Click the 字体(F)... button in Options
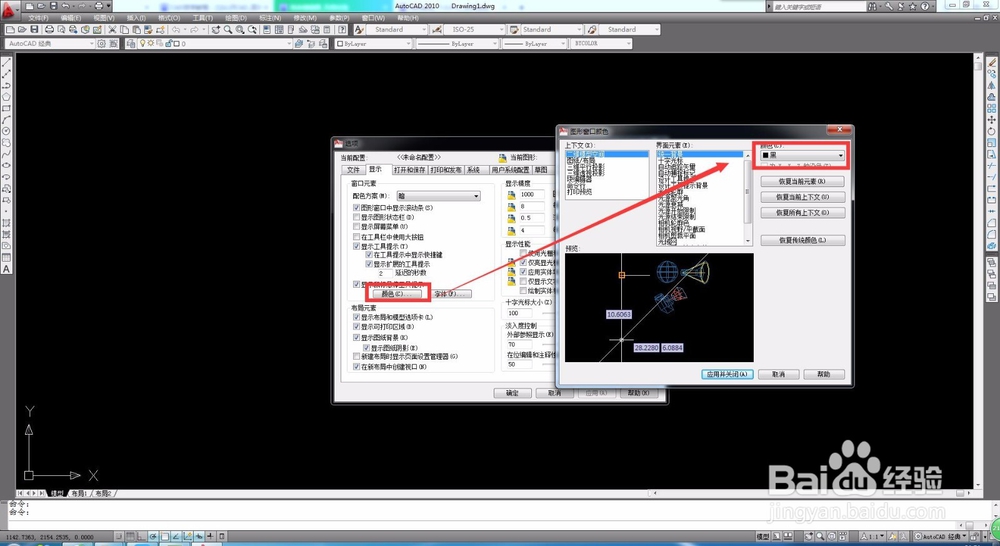This screenshot has height=546, width=1000. point(451,294)
